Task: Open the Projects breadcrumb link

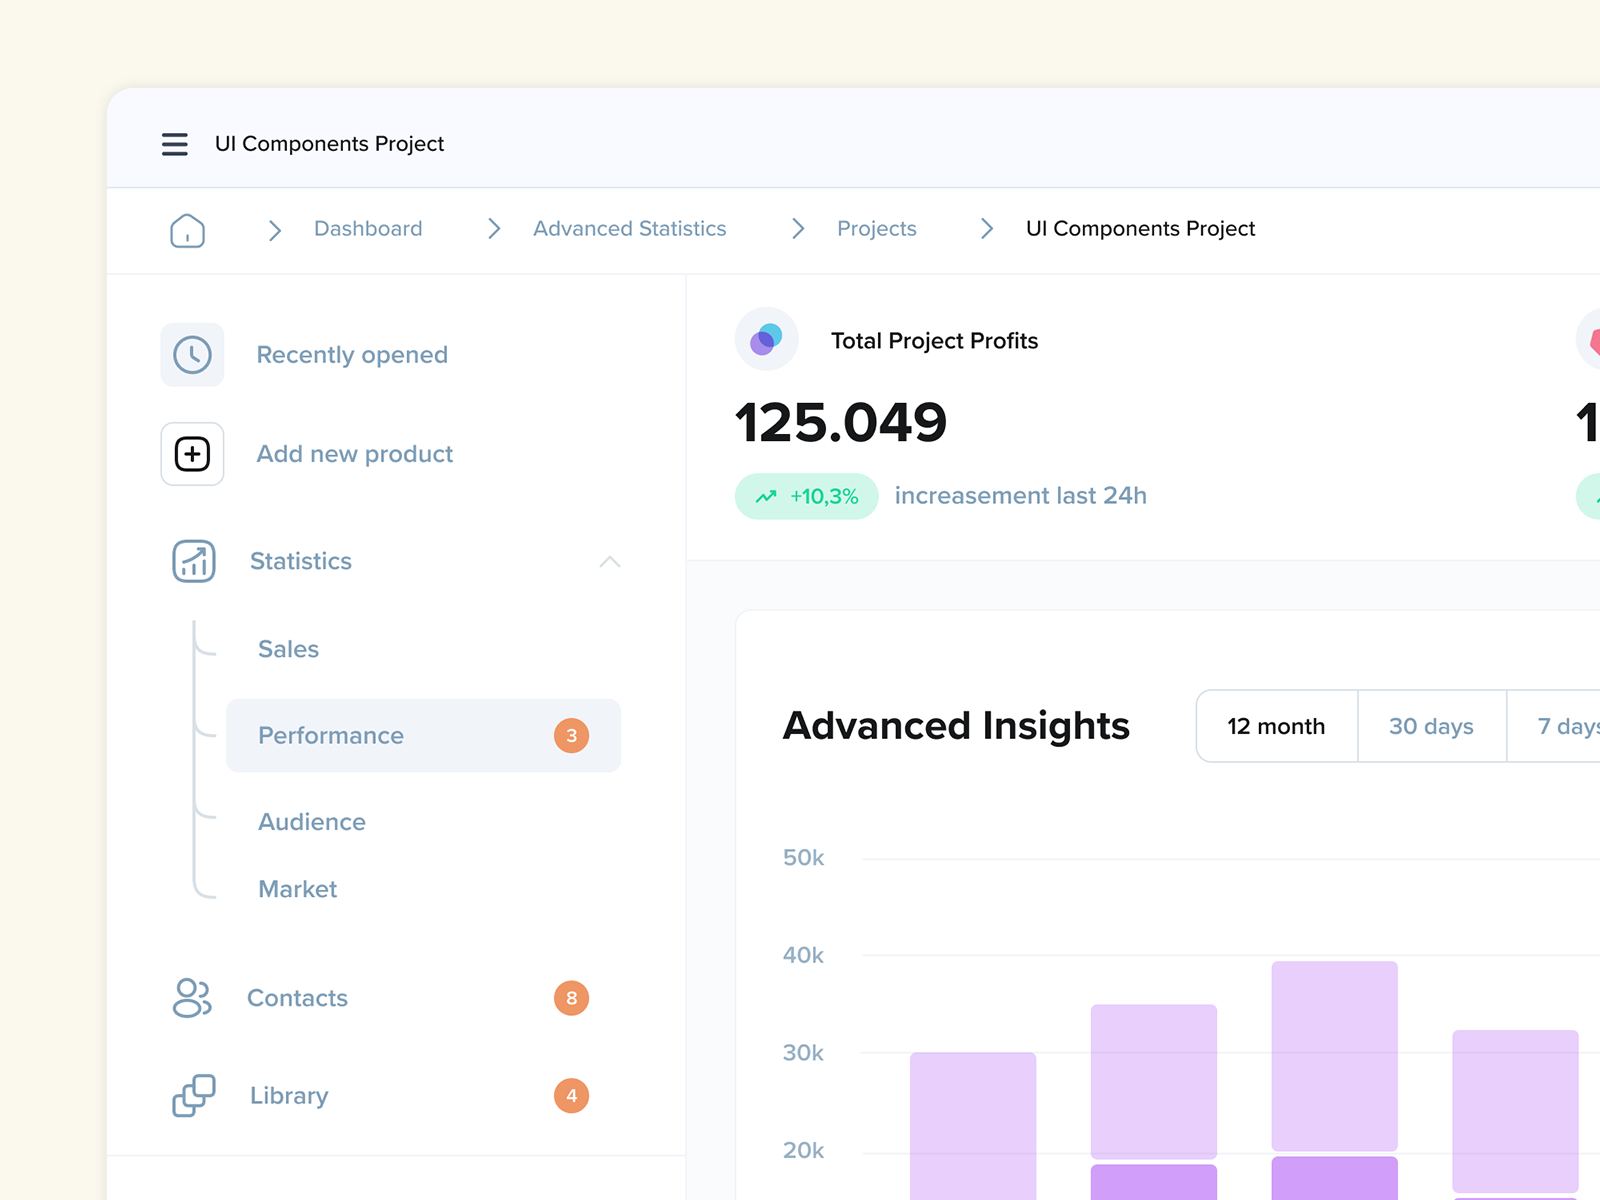Action: 877,229
